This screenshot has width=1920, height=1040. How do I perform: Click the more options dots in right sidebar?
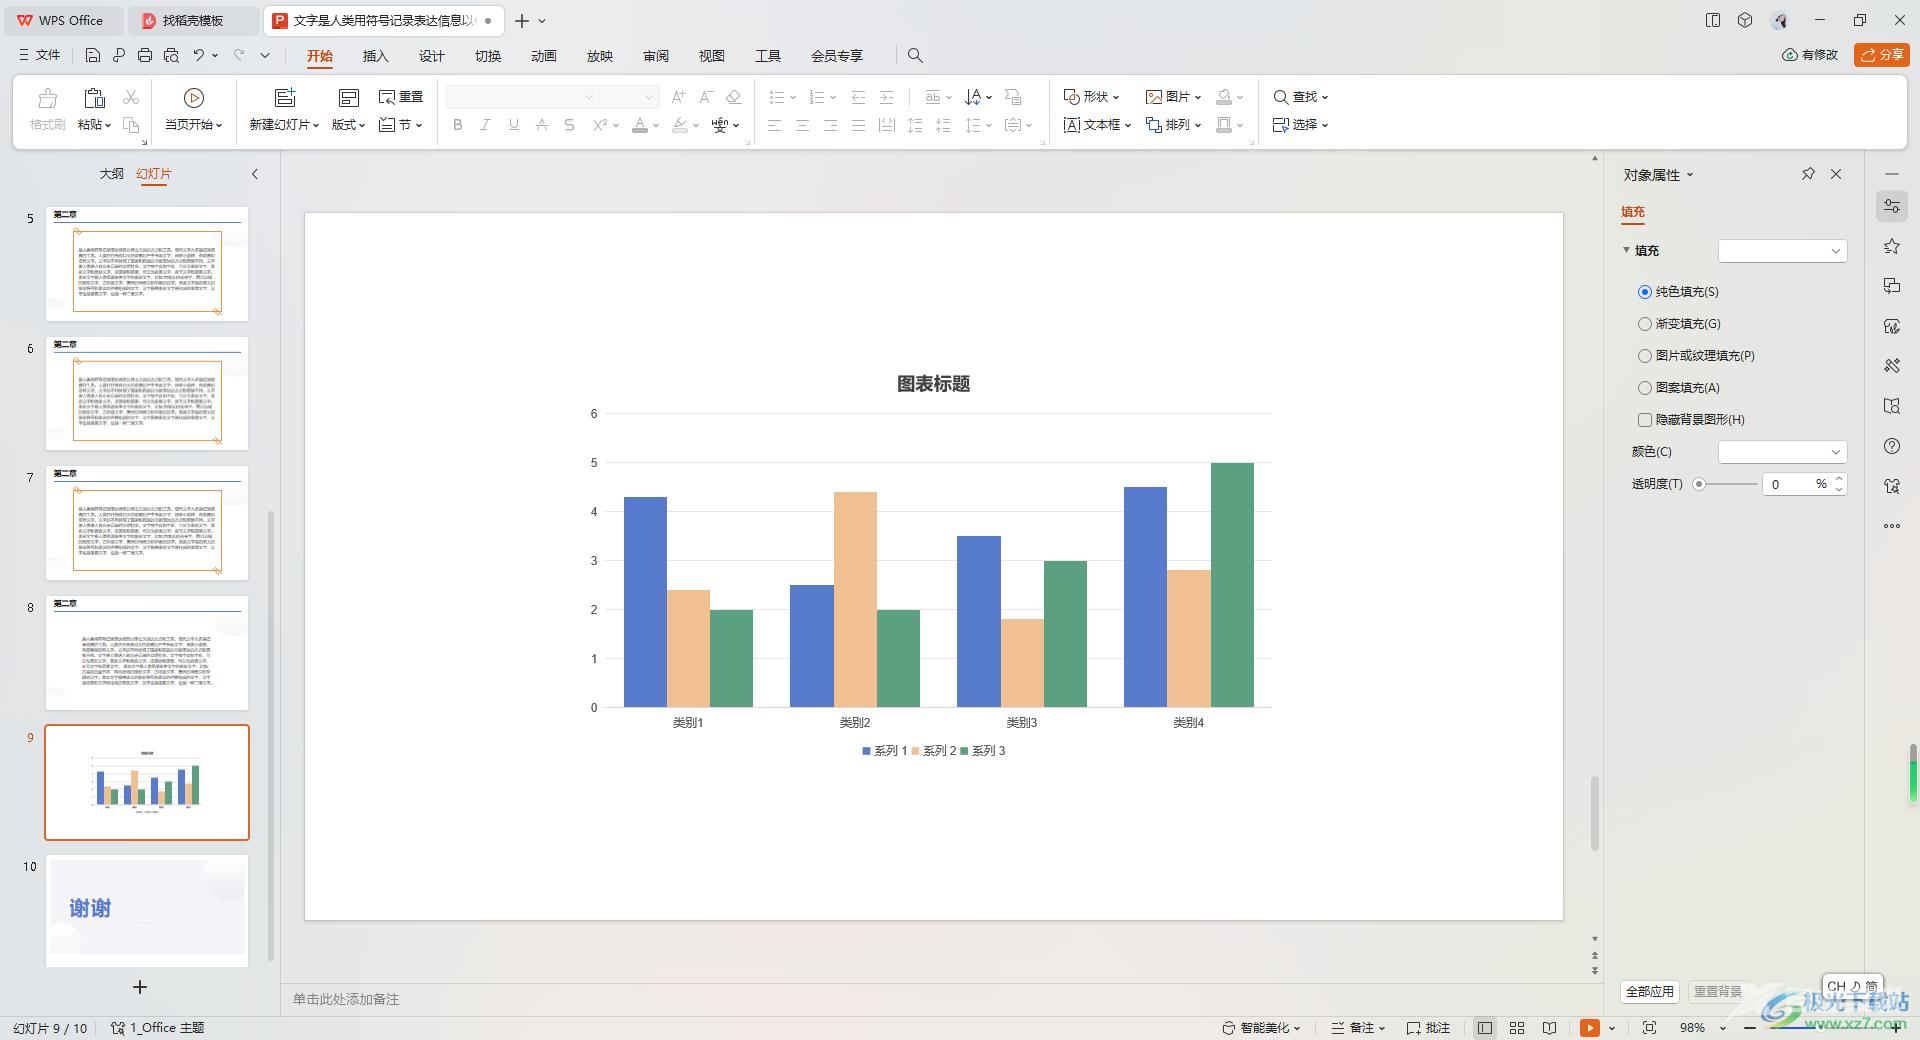(x=1891, y=526)
